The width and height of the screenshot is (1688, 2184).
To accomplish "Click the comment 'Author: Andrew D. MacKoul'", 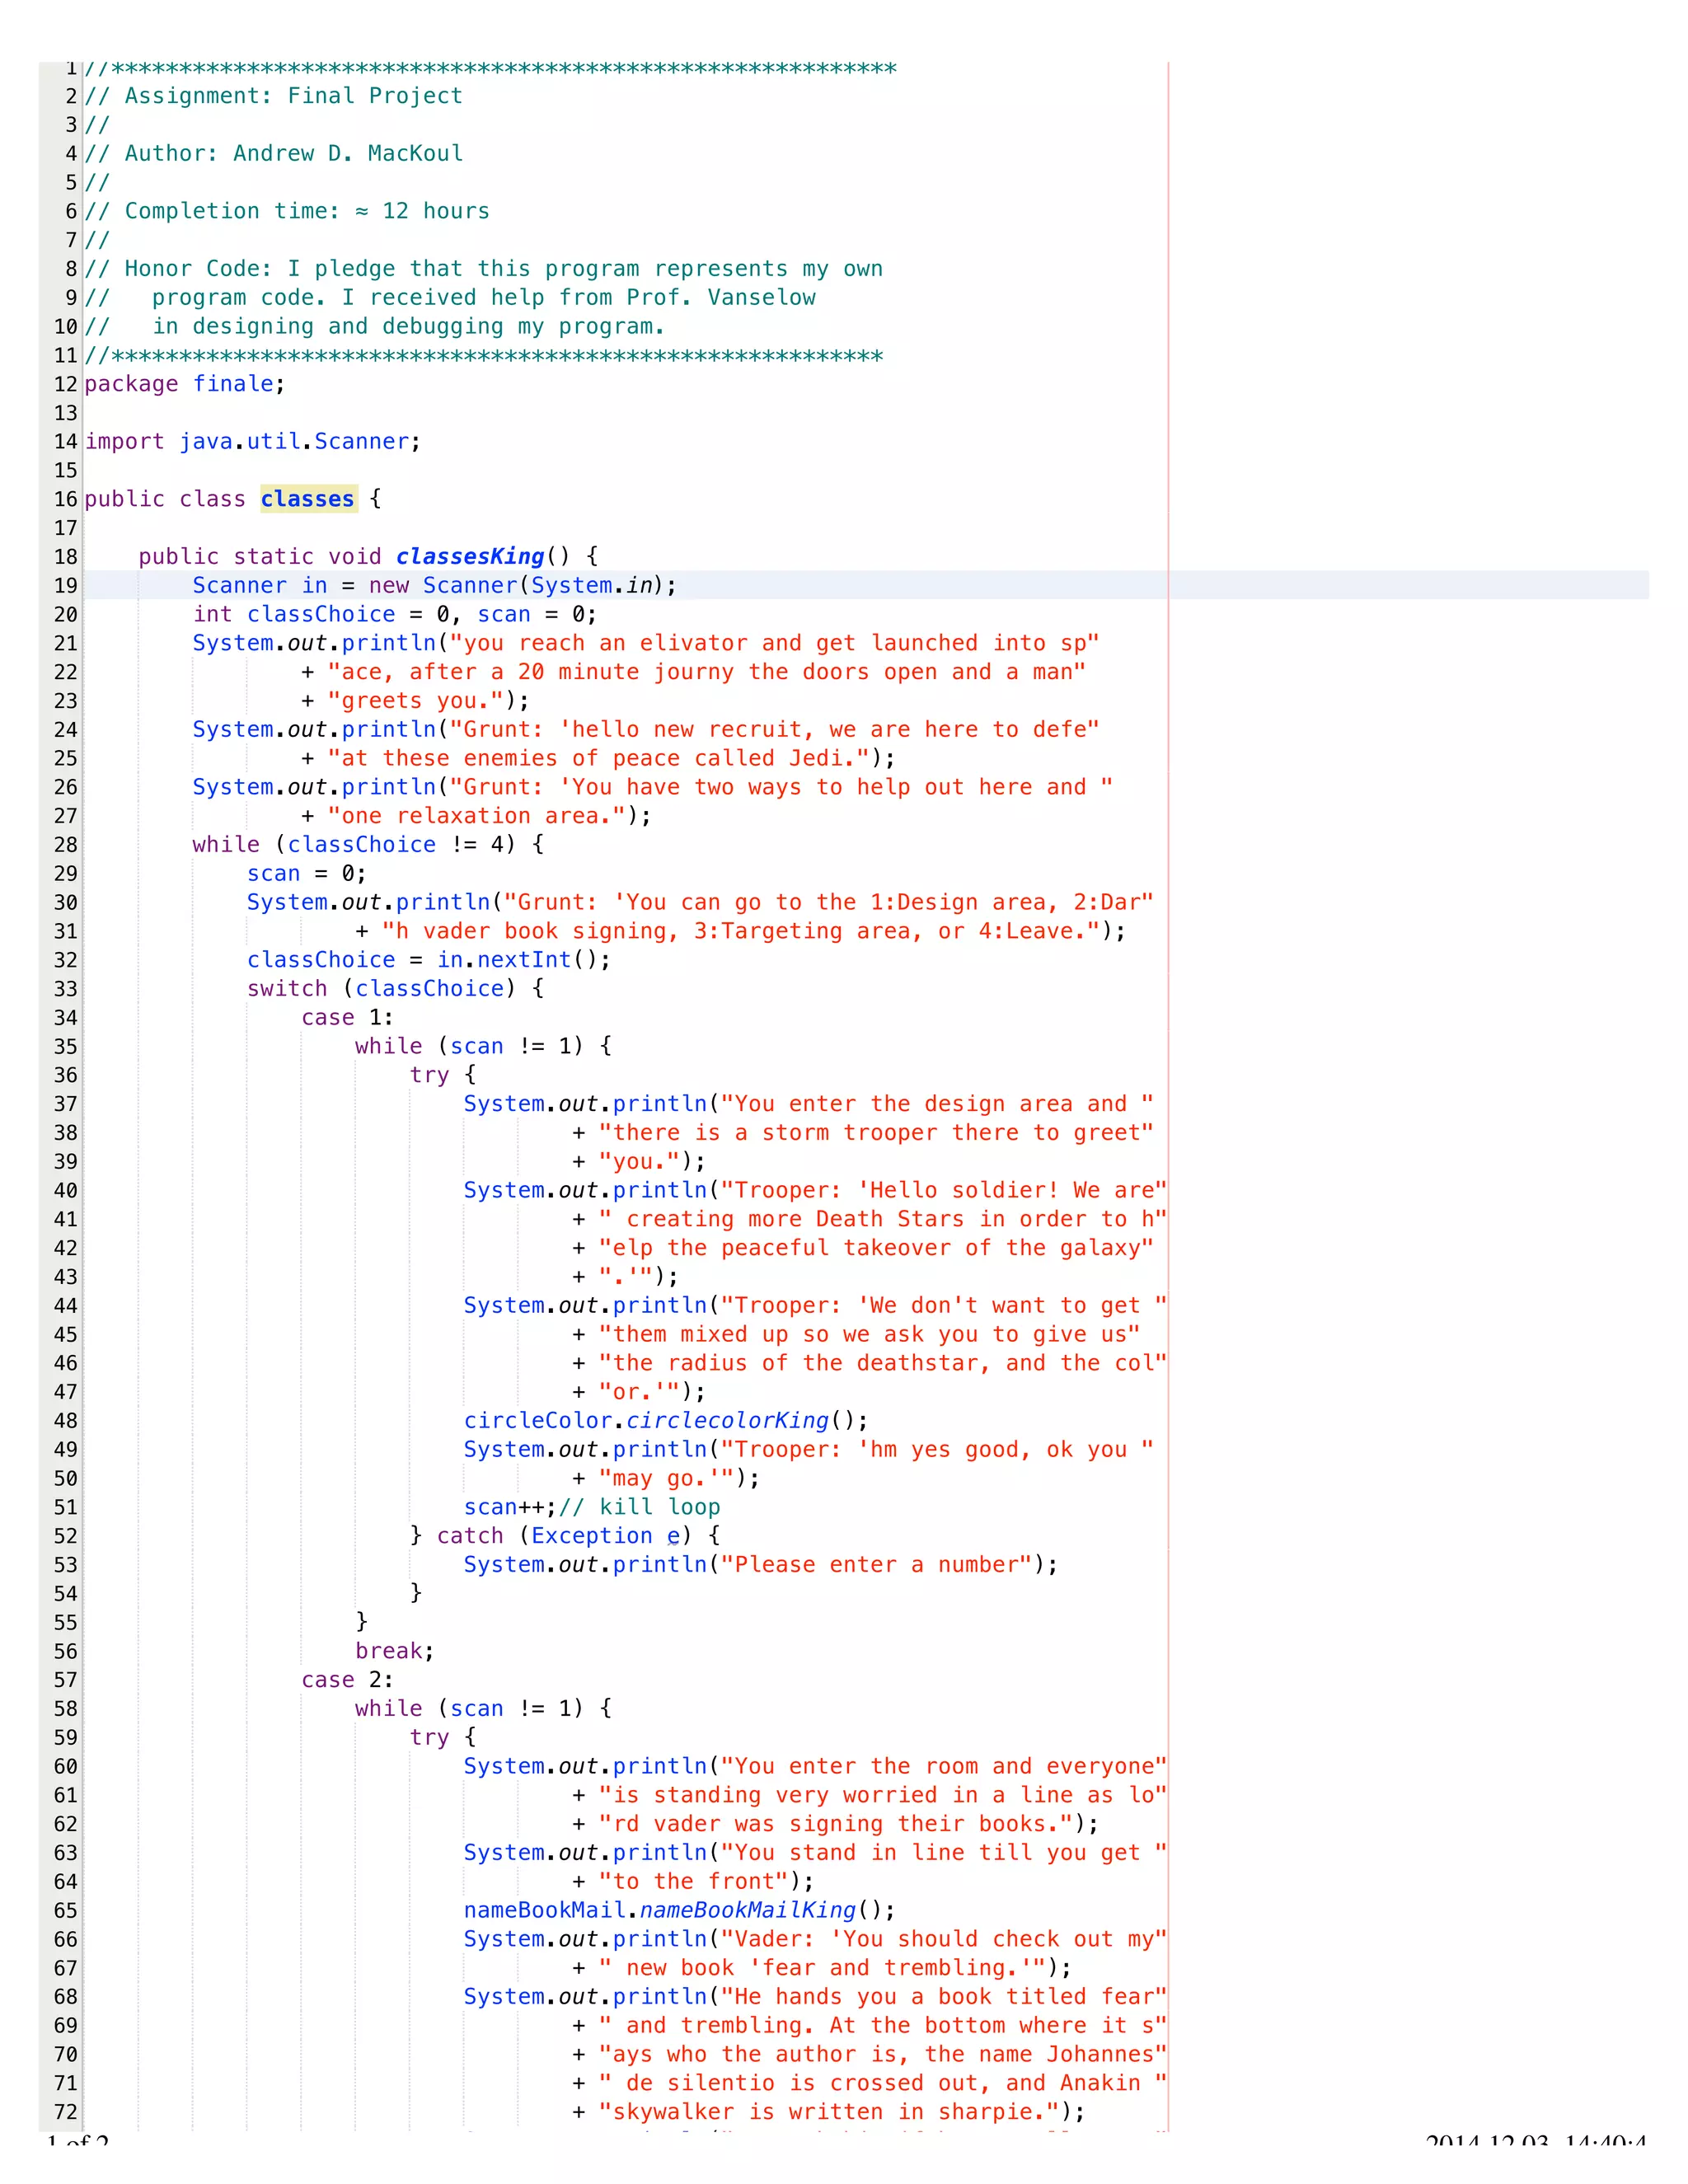I will 294,154.
